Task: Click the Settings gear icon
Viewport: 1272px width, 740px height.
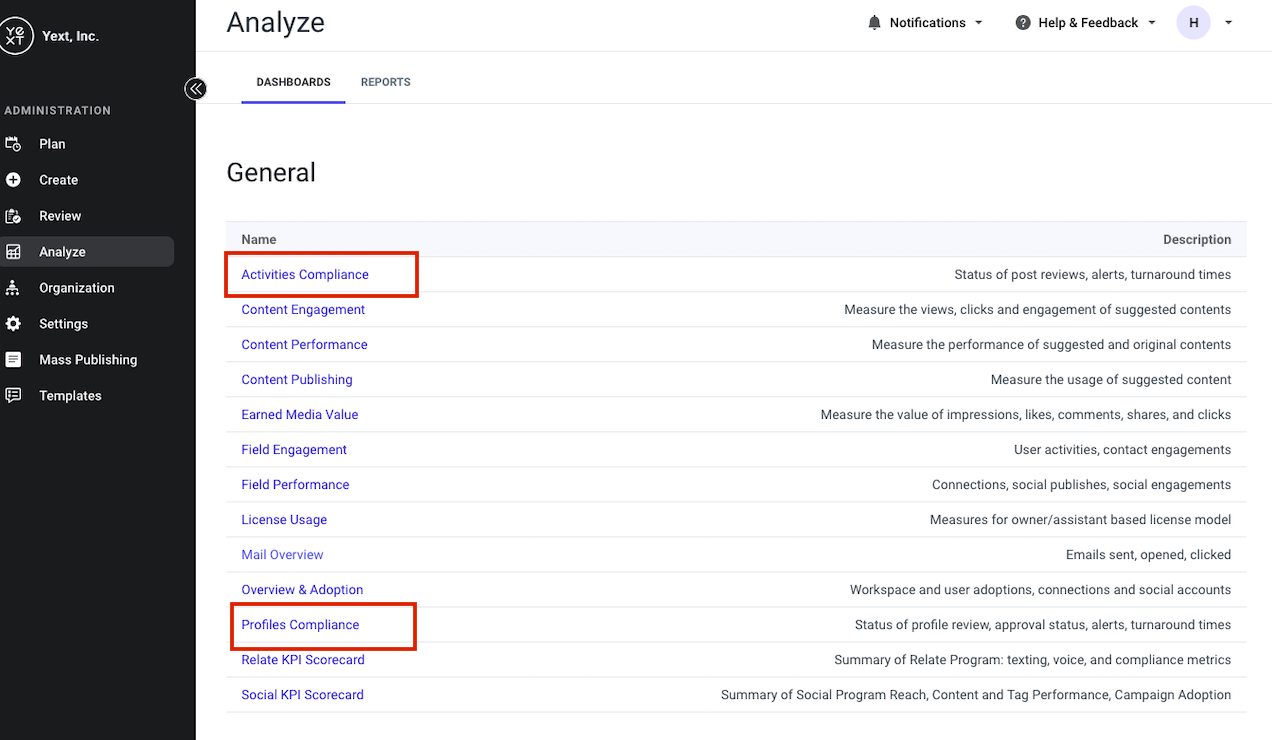Action: point(13,324)
